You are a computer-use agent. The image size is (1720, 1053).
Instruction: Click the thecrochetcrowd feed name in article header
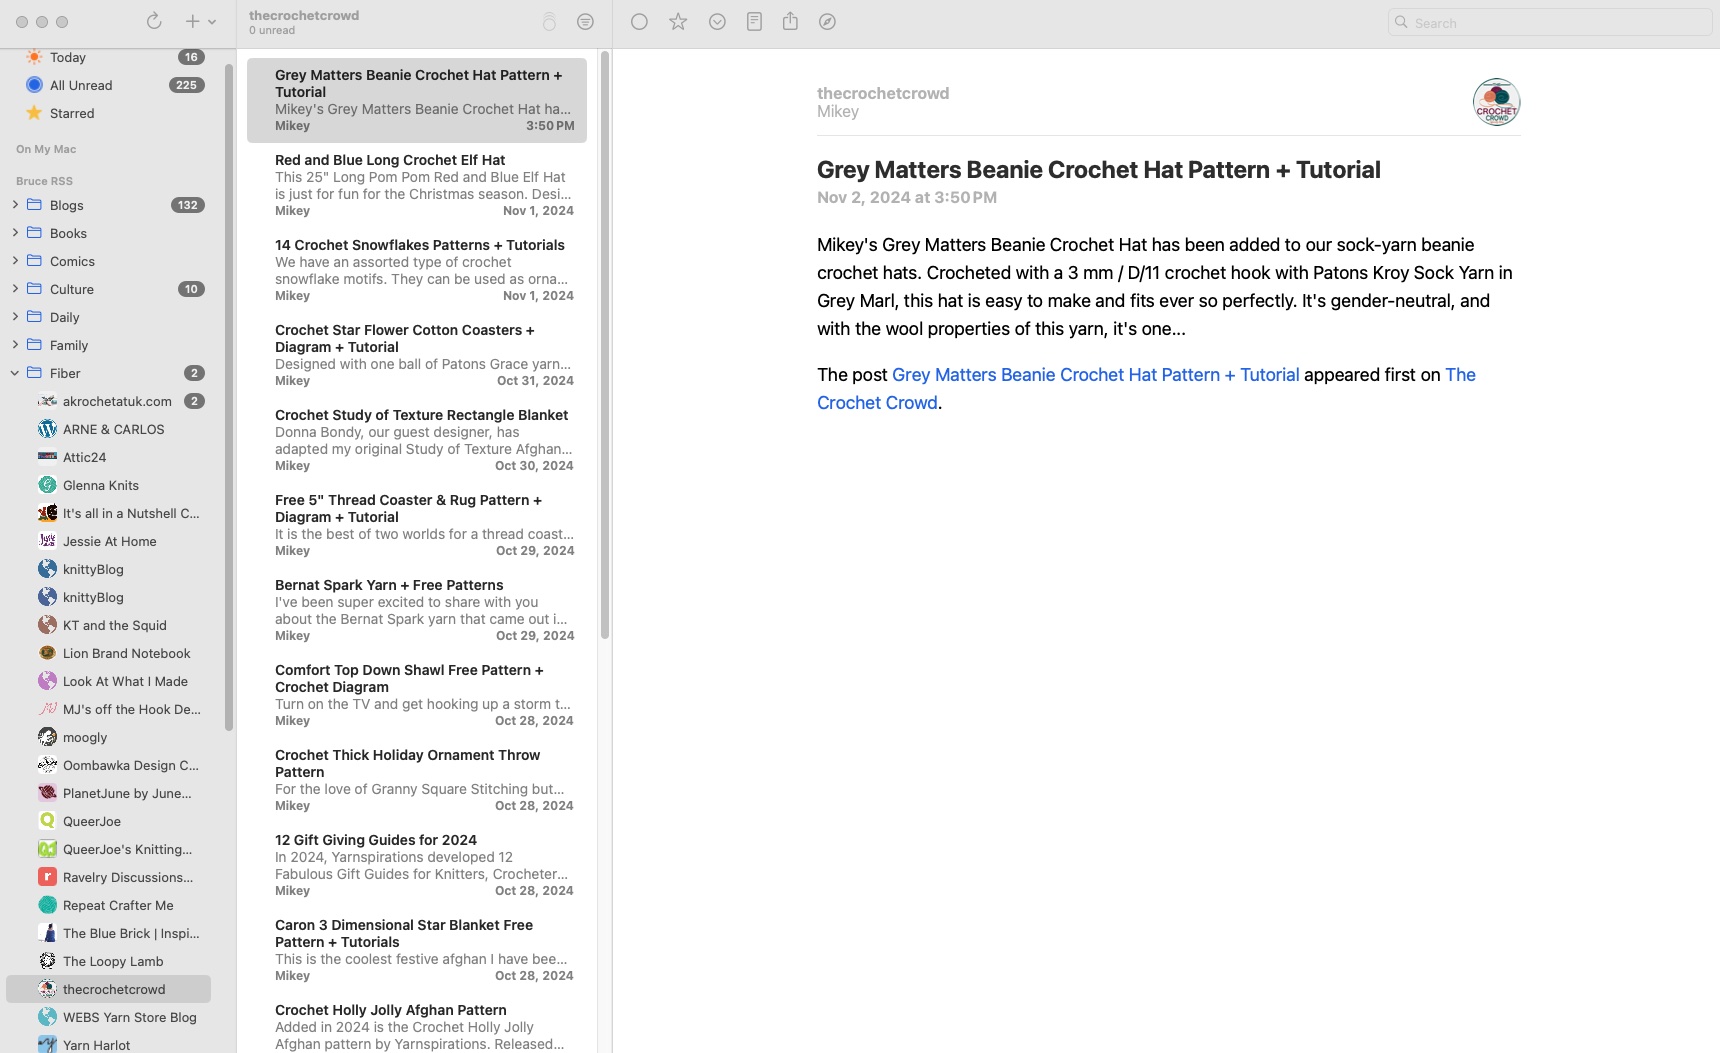tap(883, 93)
